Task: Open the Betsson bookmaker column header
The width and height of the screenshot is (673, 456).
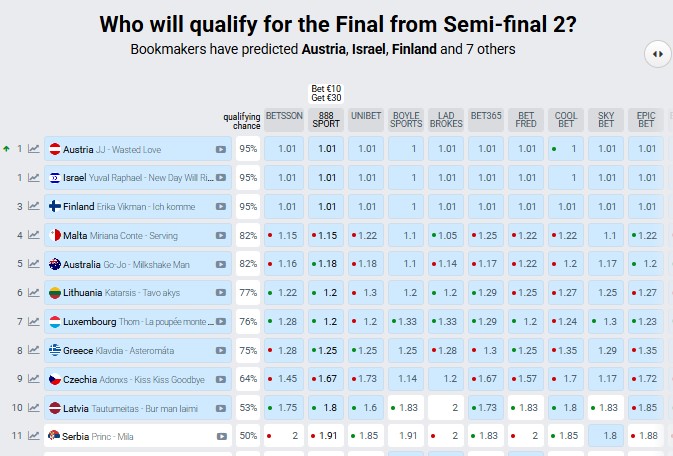Action: coord(284,120)
